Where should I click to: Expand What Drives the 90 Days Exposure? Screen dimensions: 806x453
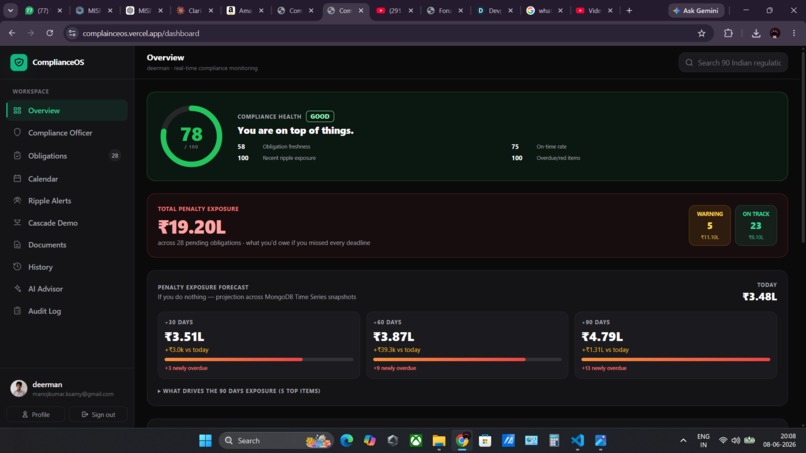(x=239, y=391)
